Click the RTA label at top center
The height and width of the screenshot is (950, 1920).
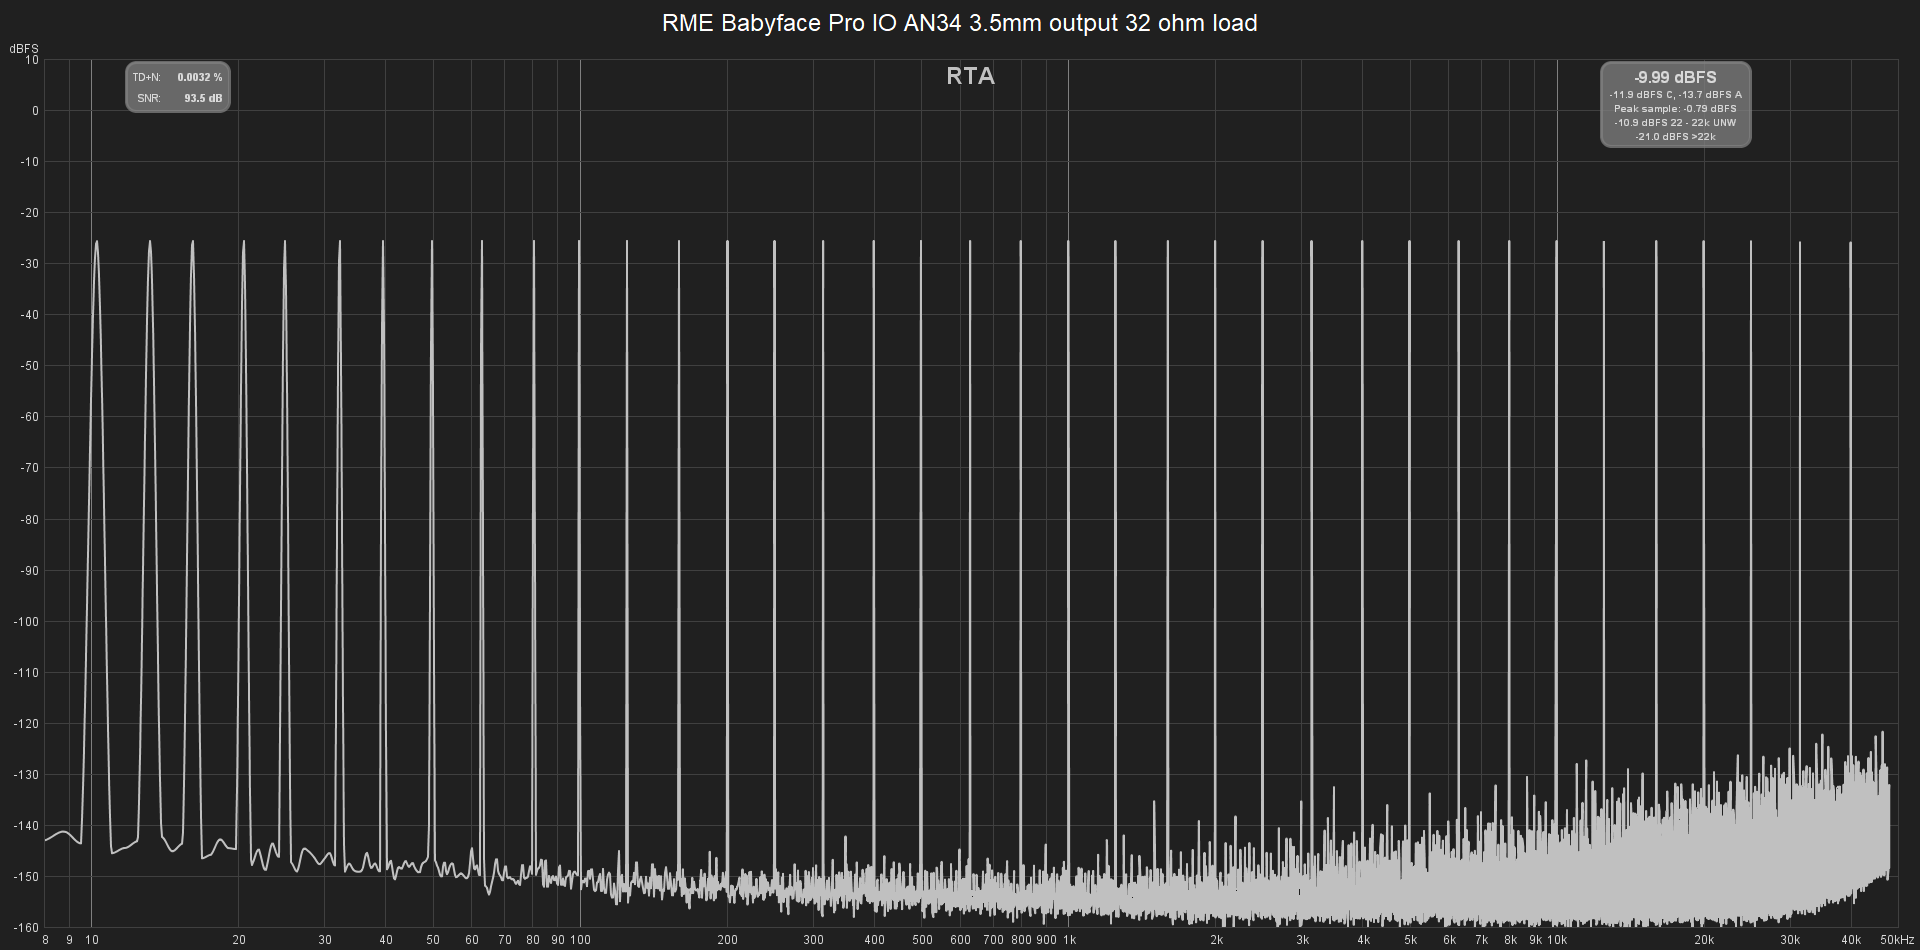coord(970,76)
